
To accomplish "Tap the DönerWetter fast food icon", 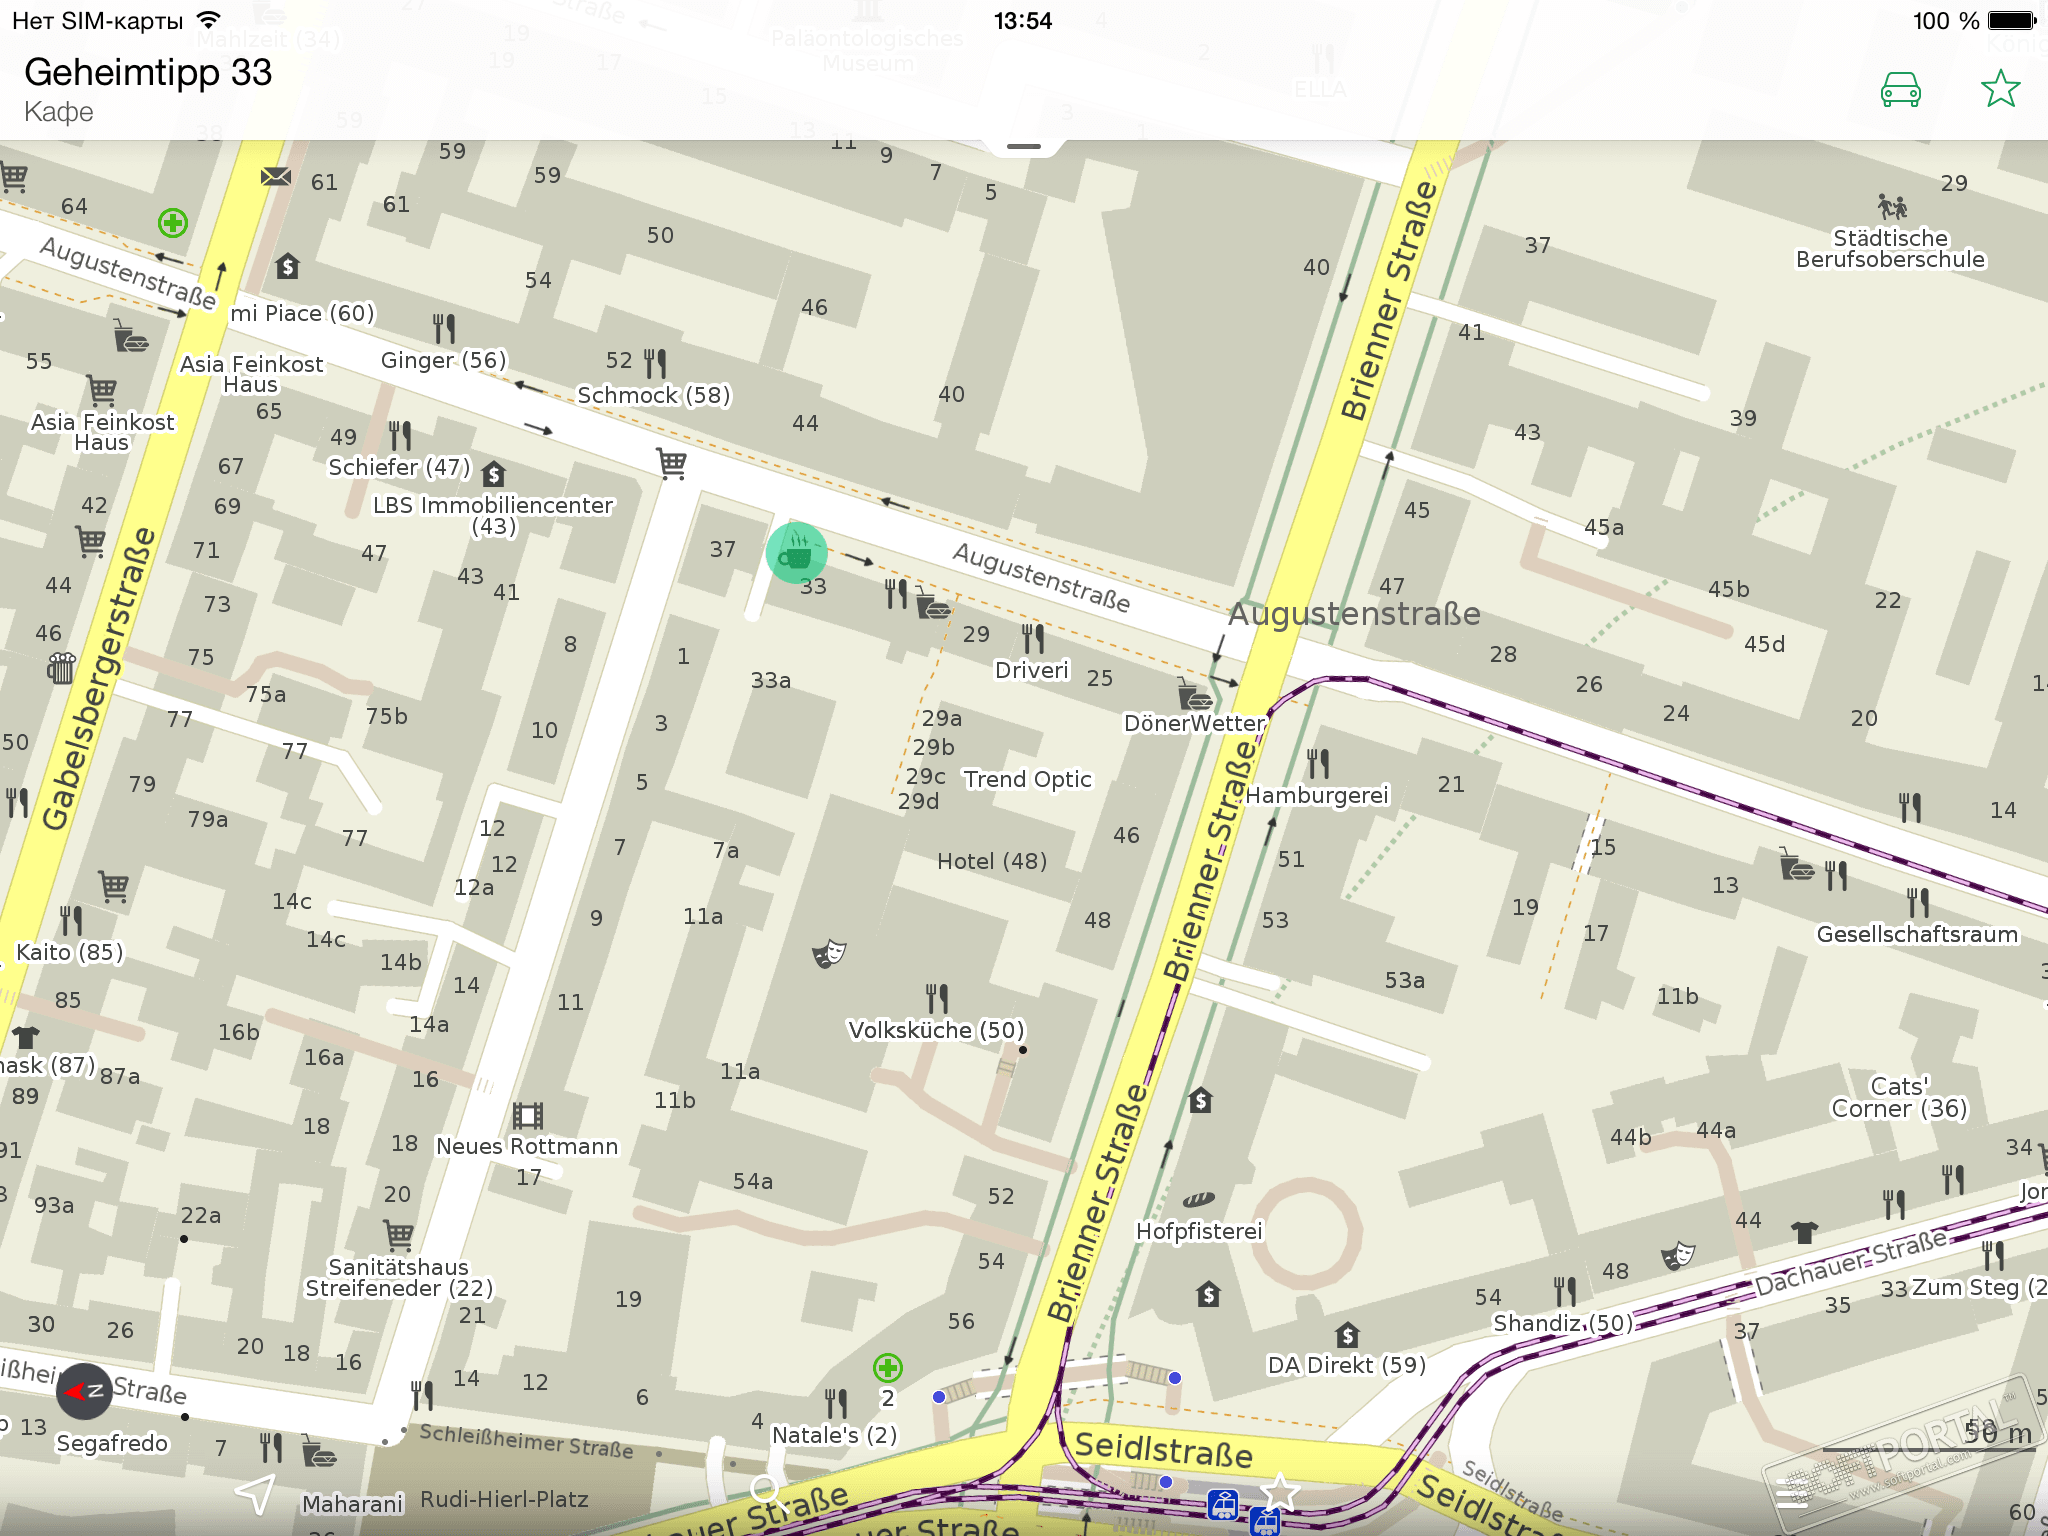I will pos(1194,695).
